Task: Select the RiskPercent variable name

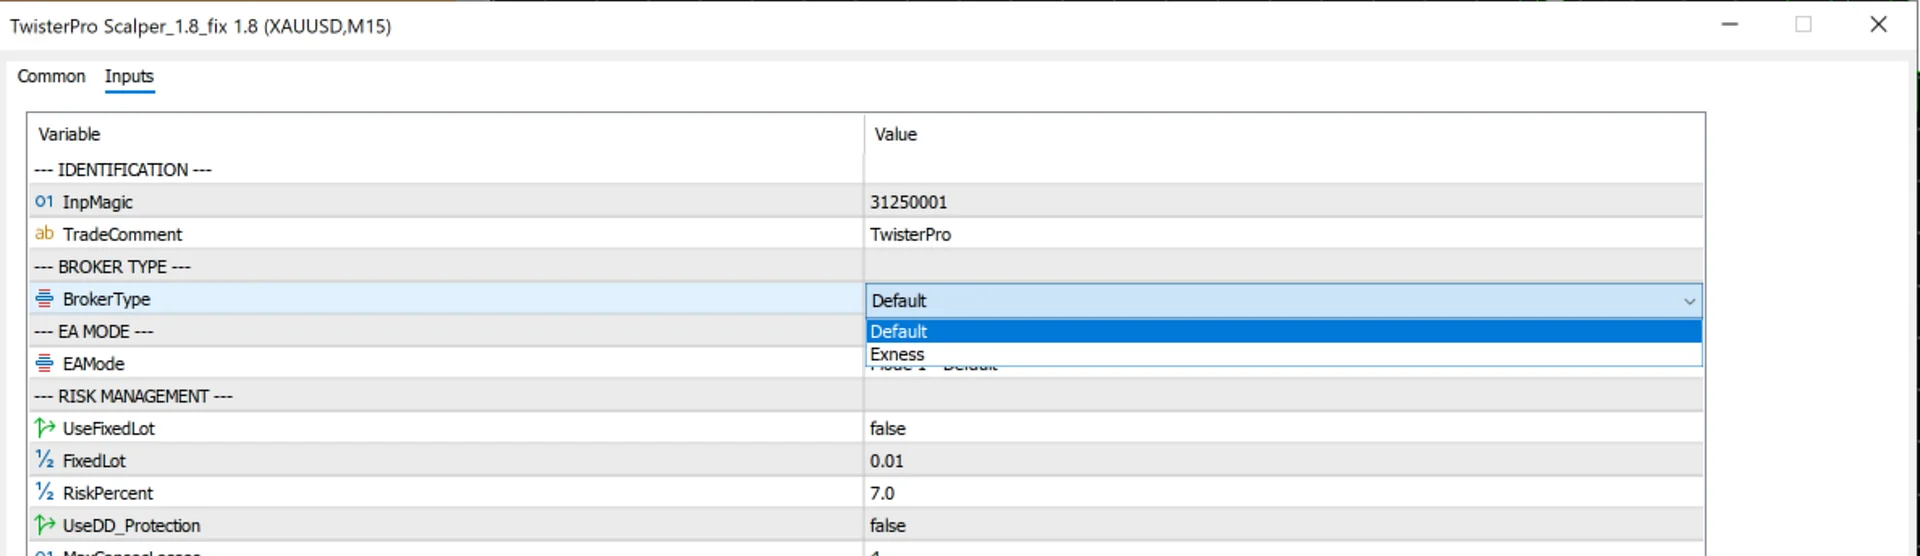Action: coord(108,493)
